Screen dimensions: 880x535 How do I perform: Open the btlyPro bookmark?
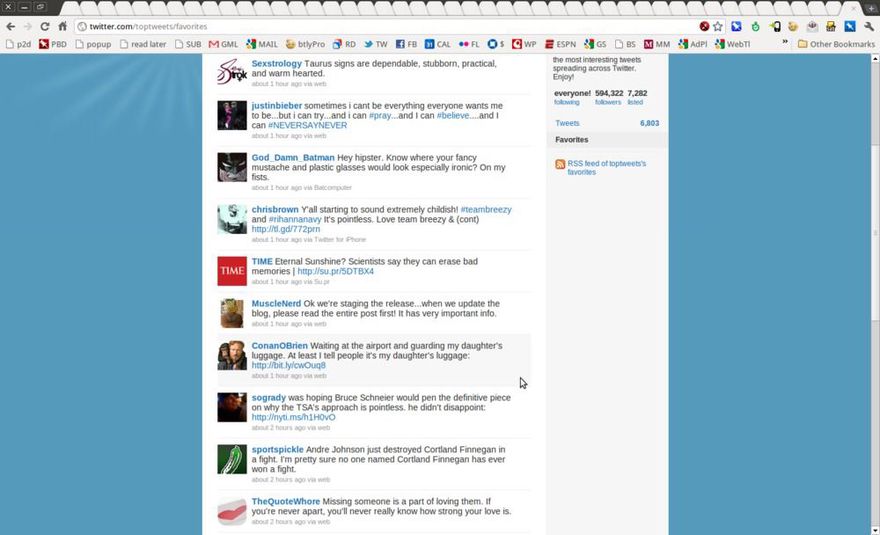[x=305, y=44]
